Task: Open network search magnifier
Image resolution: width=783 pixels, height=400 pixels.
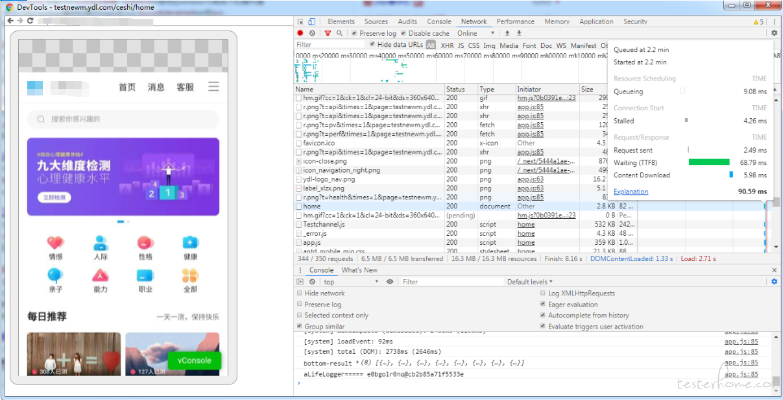Action: [x=340, y=33]
